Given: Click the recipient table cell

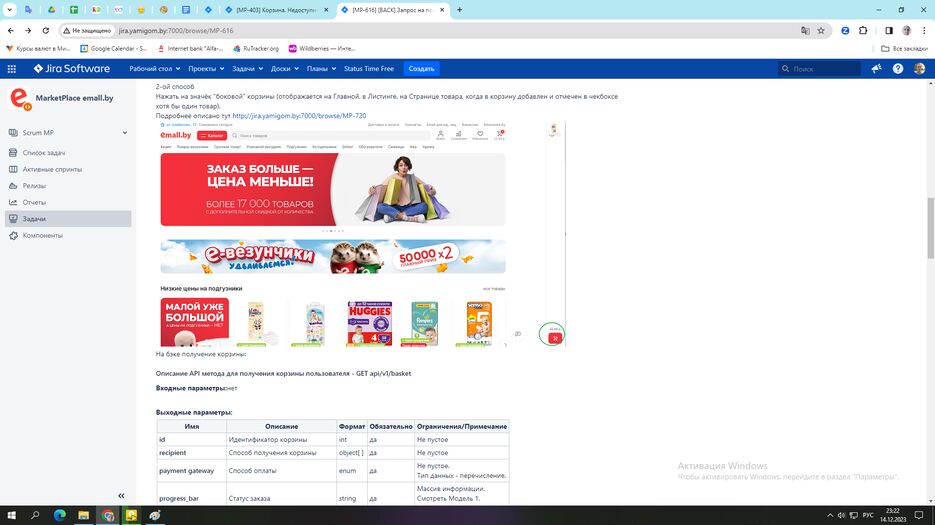Looking at the screenshot, I should click(191, 453).
